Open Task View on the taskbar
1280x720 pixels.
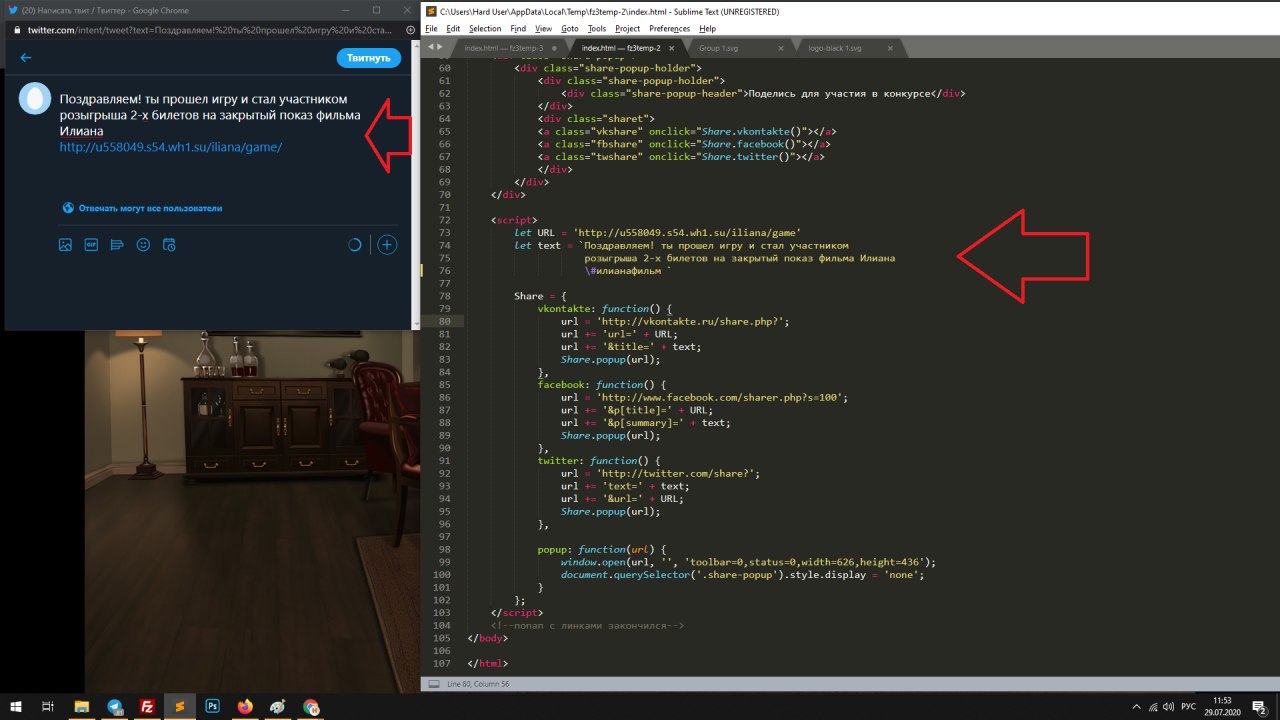coord(47,706)
